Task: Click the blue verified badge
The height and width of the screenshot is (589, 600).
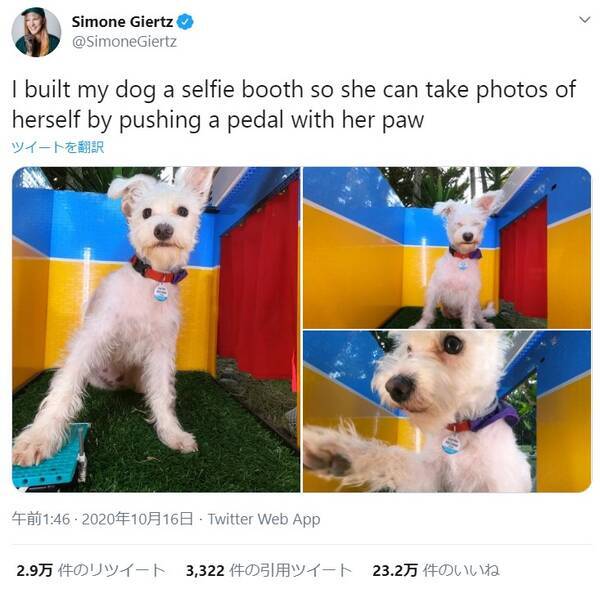Action: click(185, 22)
